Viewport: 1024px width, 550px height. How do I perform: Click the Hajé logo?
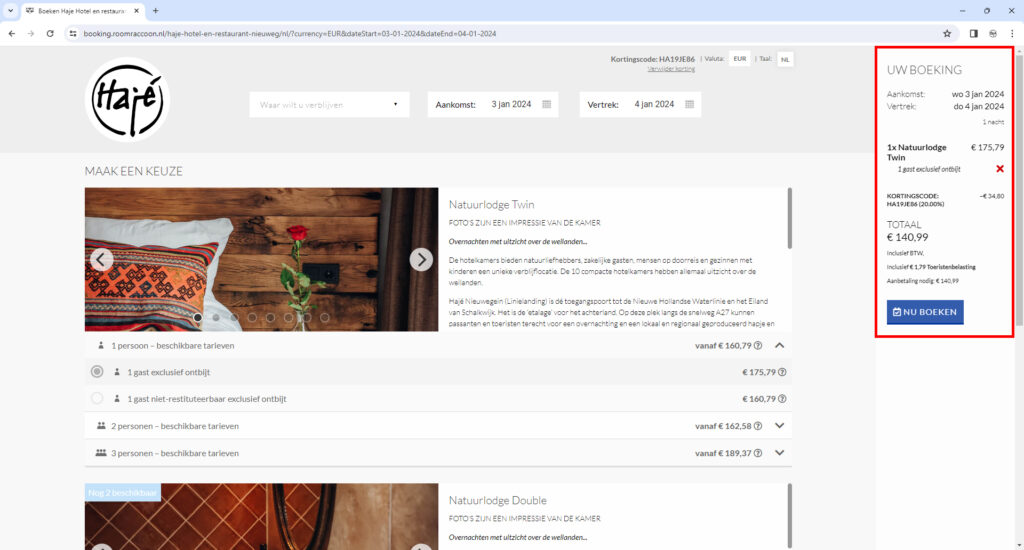127,100
